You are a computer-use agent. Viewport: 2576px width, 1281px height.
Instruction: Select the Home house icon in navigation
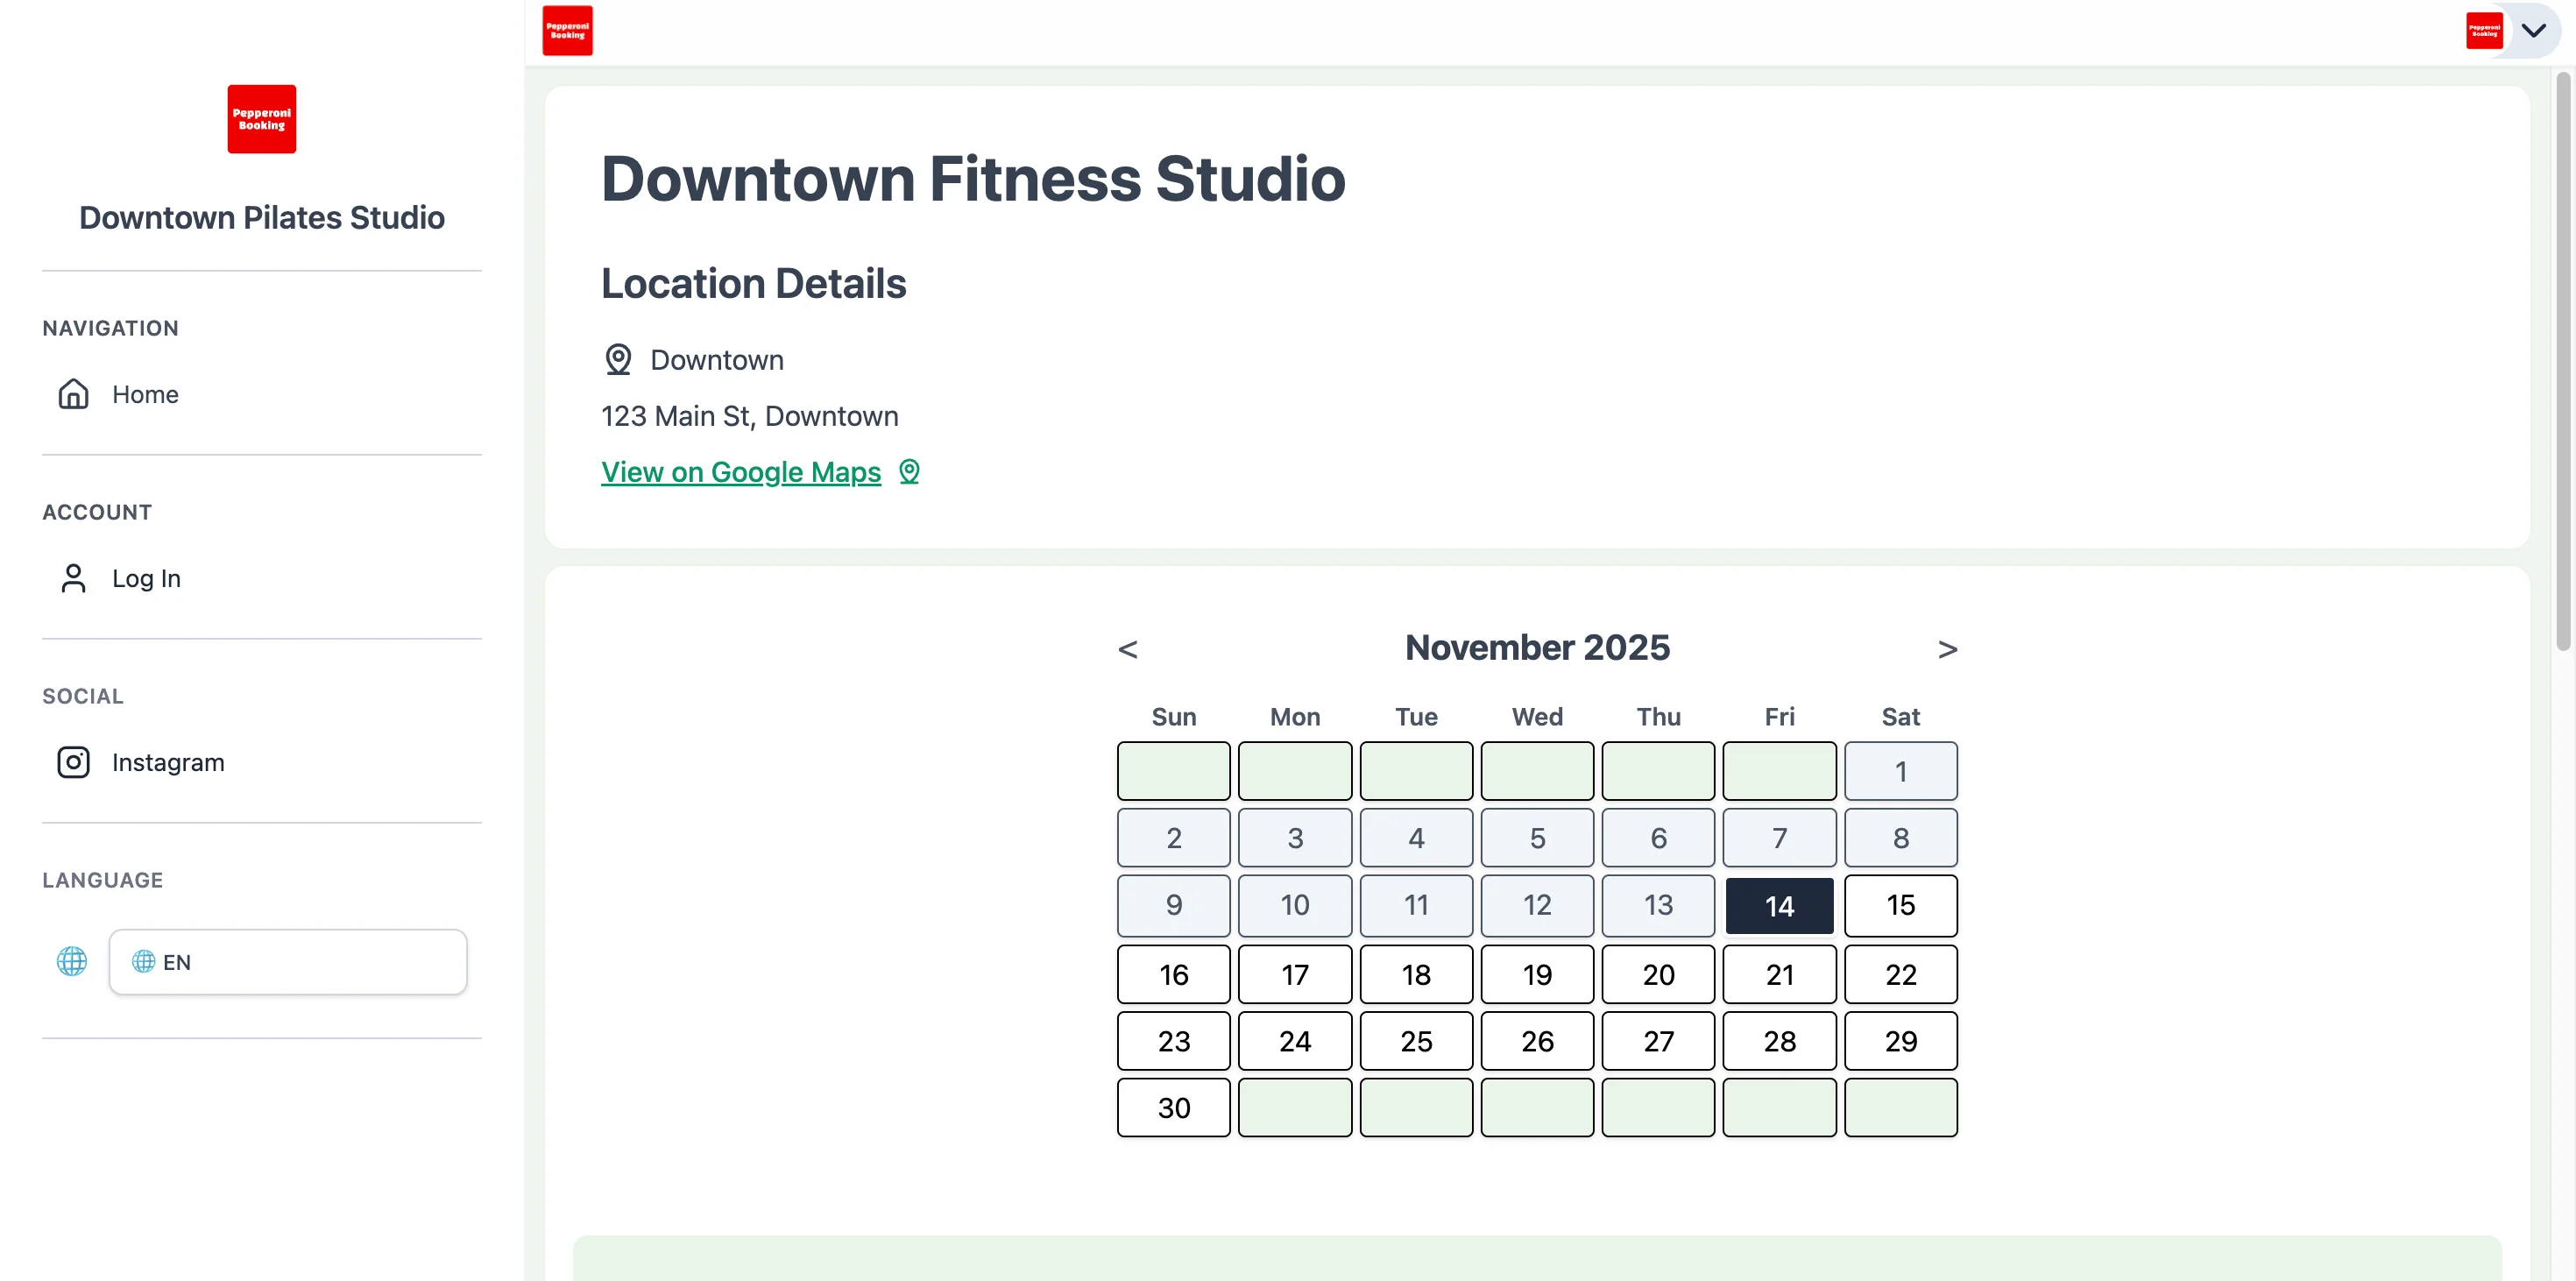coord(73,394)
